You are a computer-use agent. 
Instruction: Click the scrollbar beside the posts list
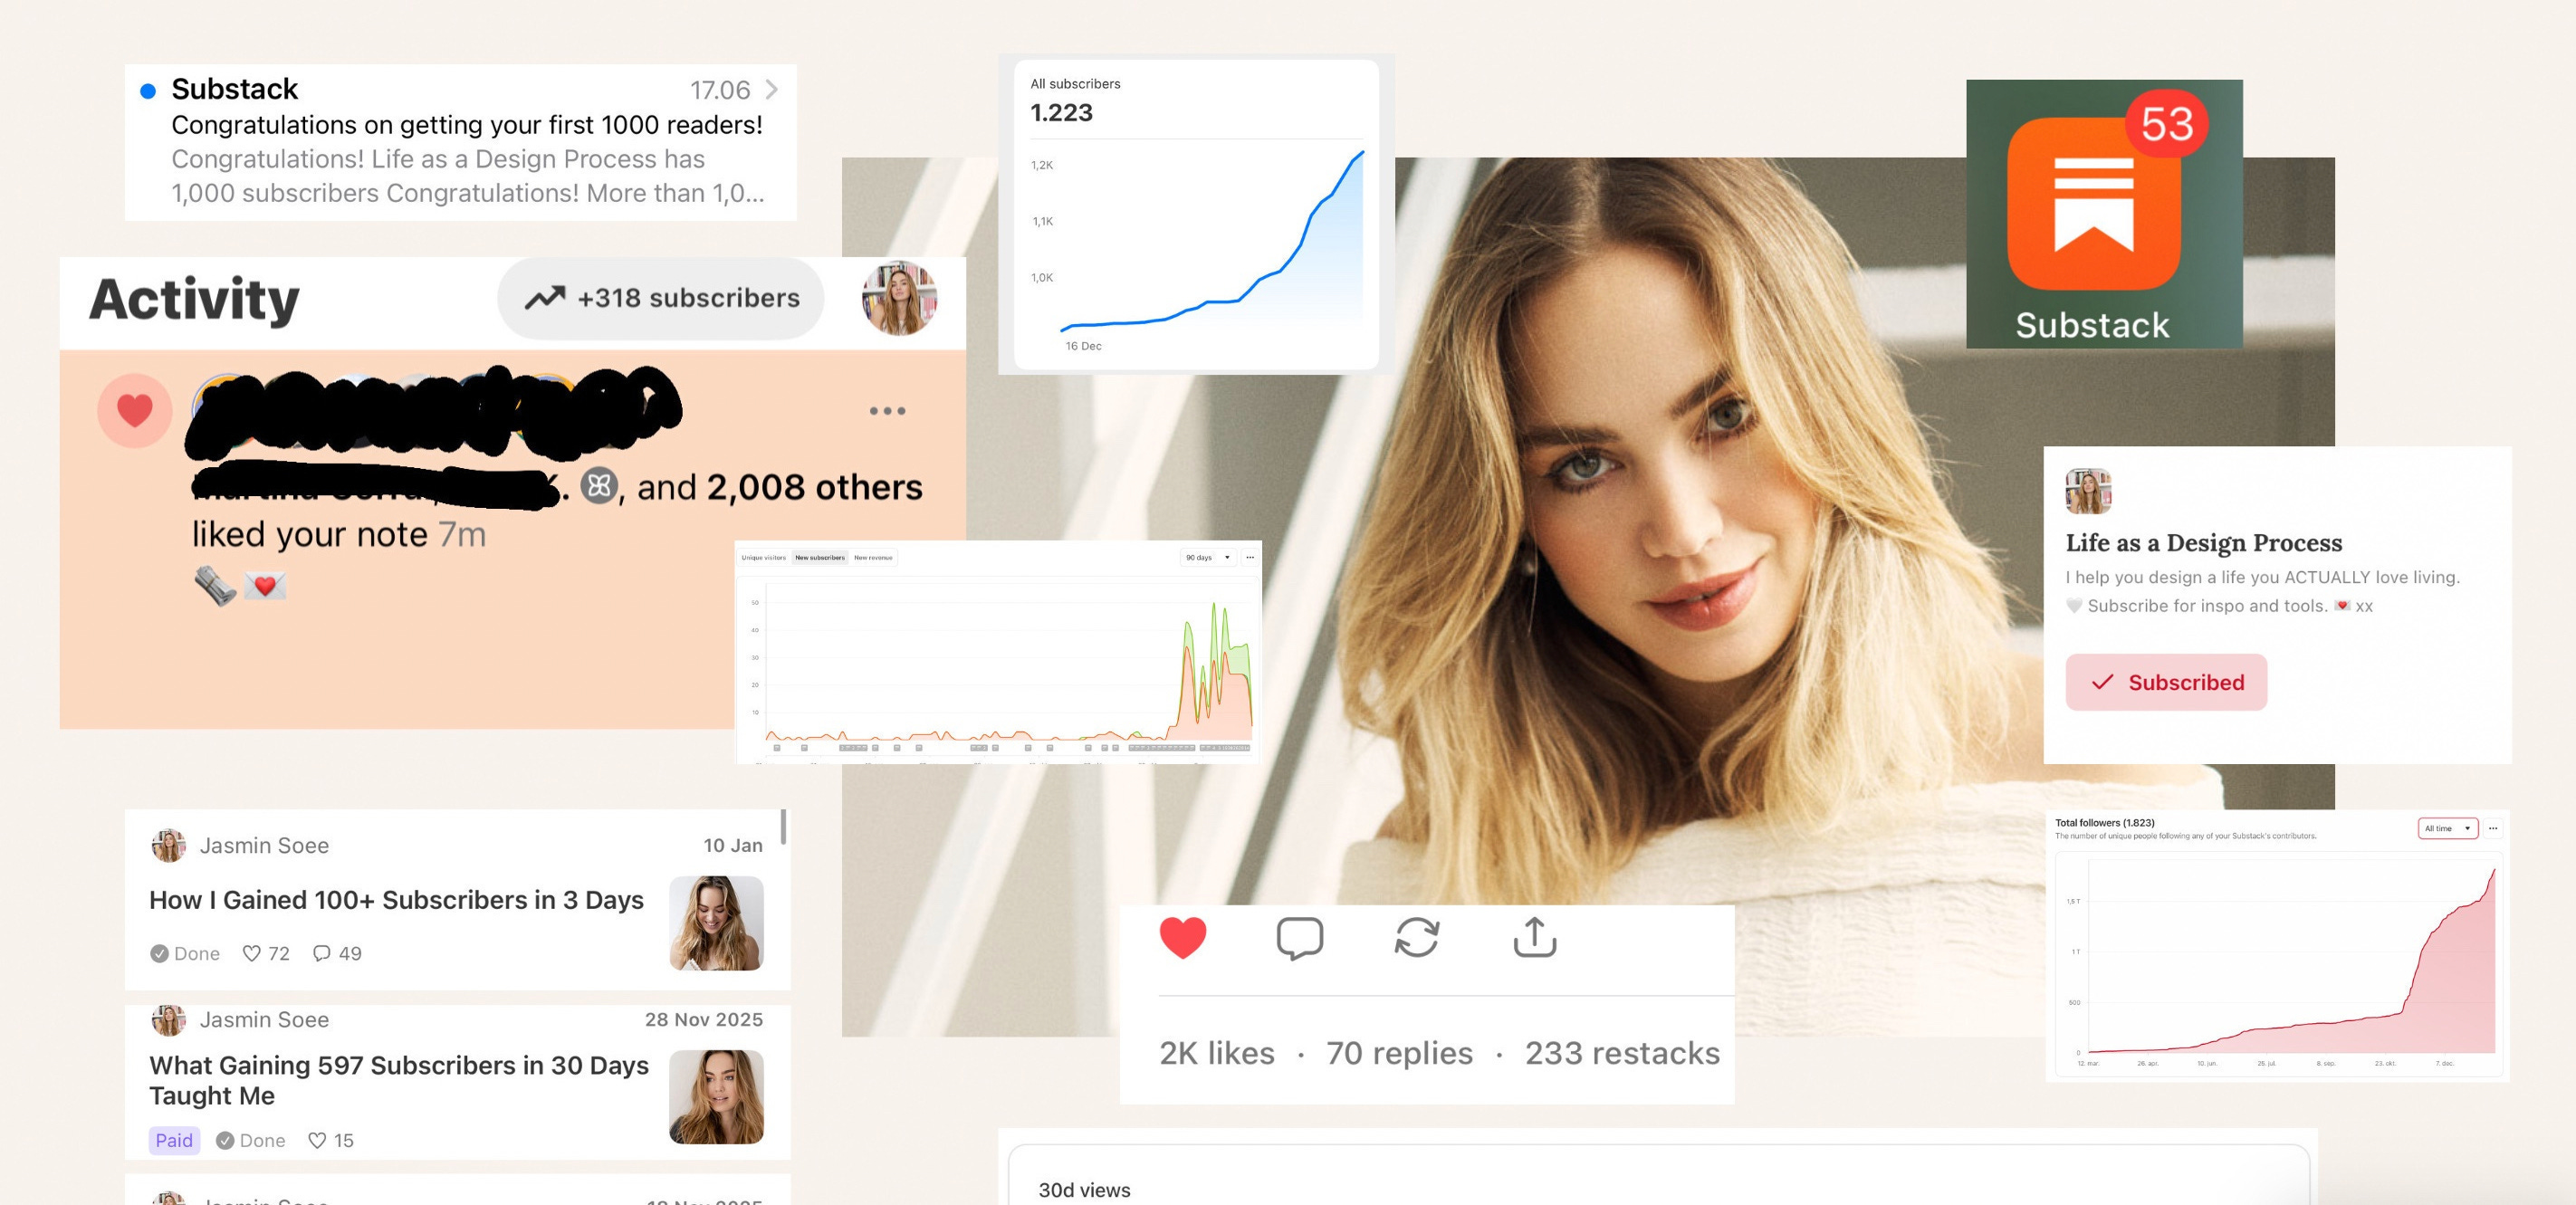[783, 827]
